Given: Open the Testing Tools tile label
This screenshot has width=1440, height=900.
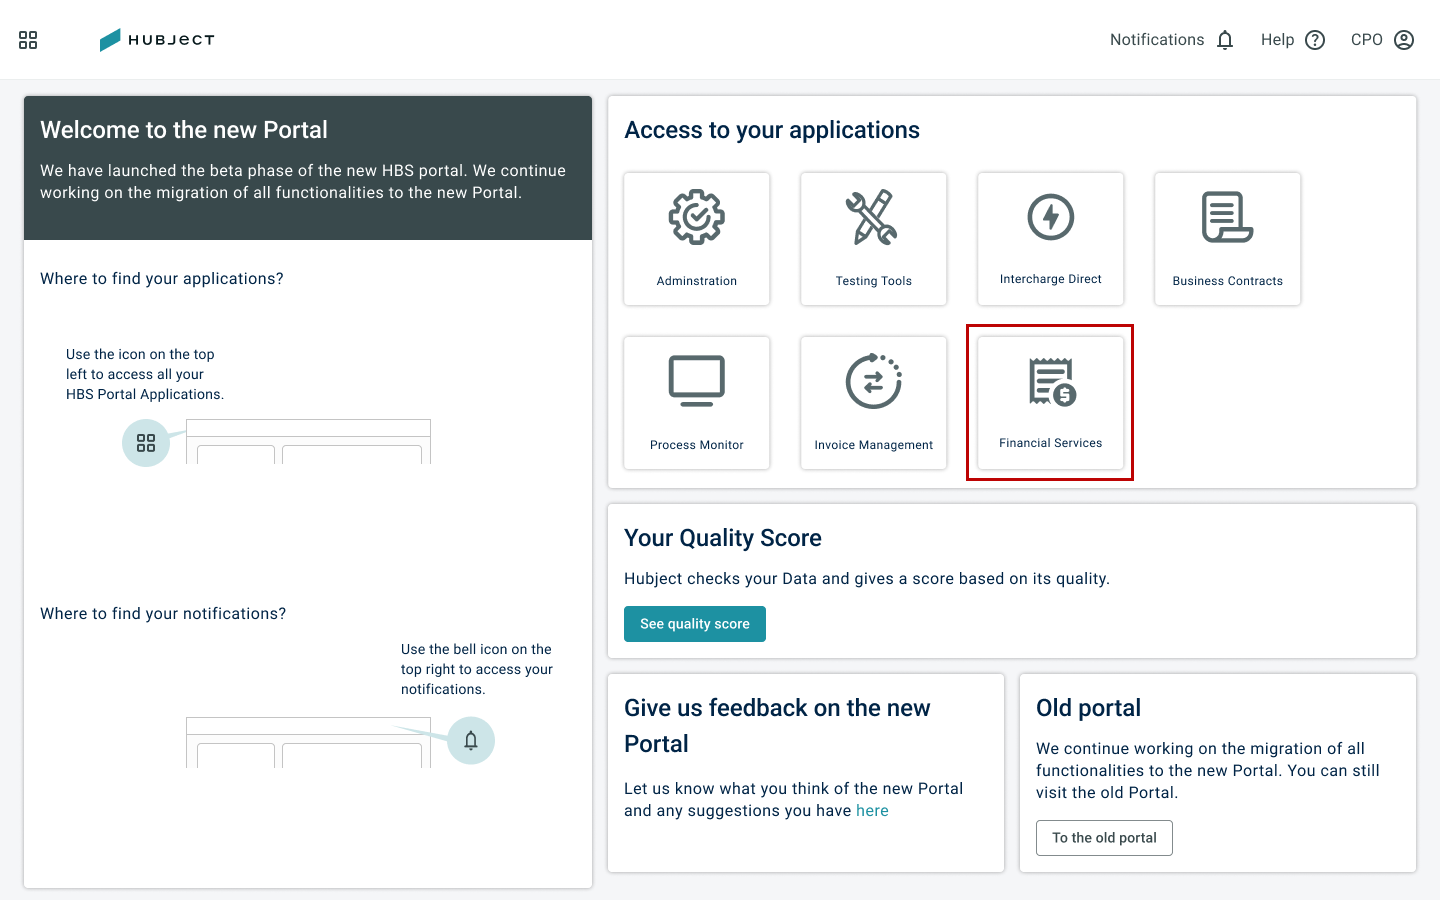Looking at the screenshot, I should tap(874, 281).
